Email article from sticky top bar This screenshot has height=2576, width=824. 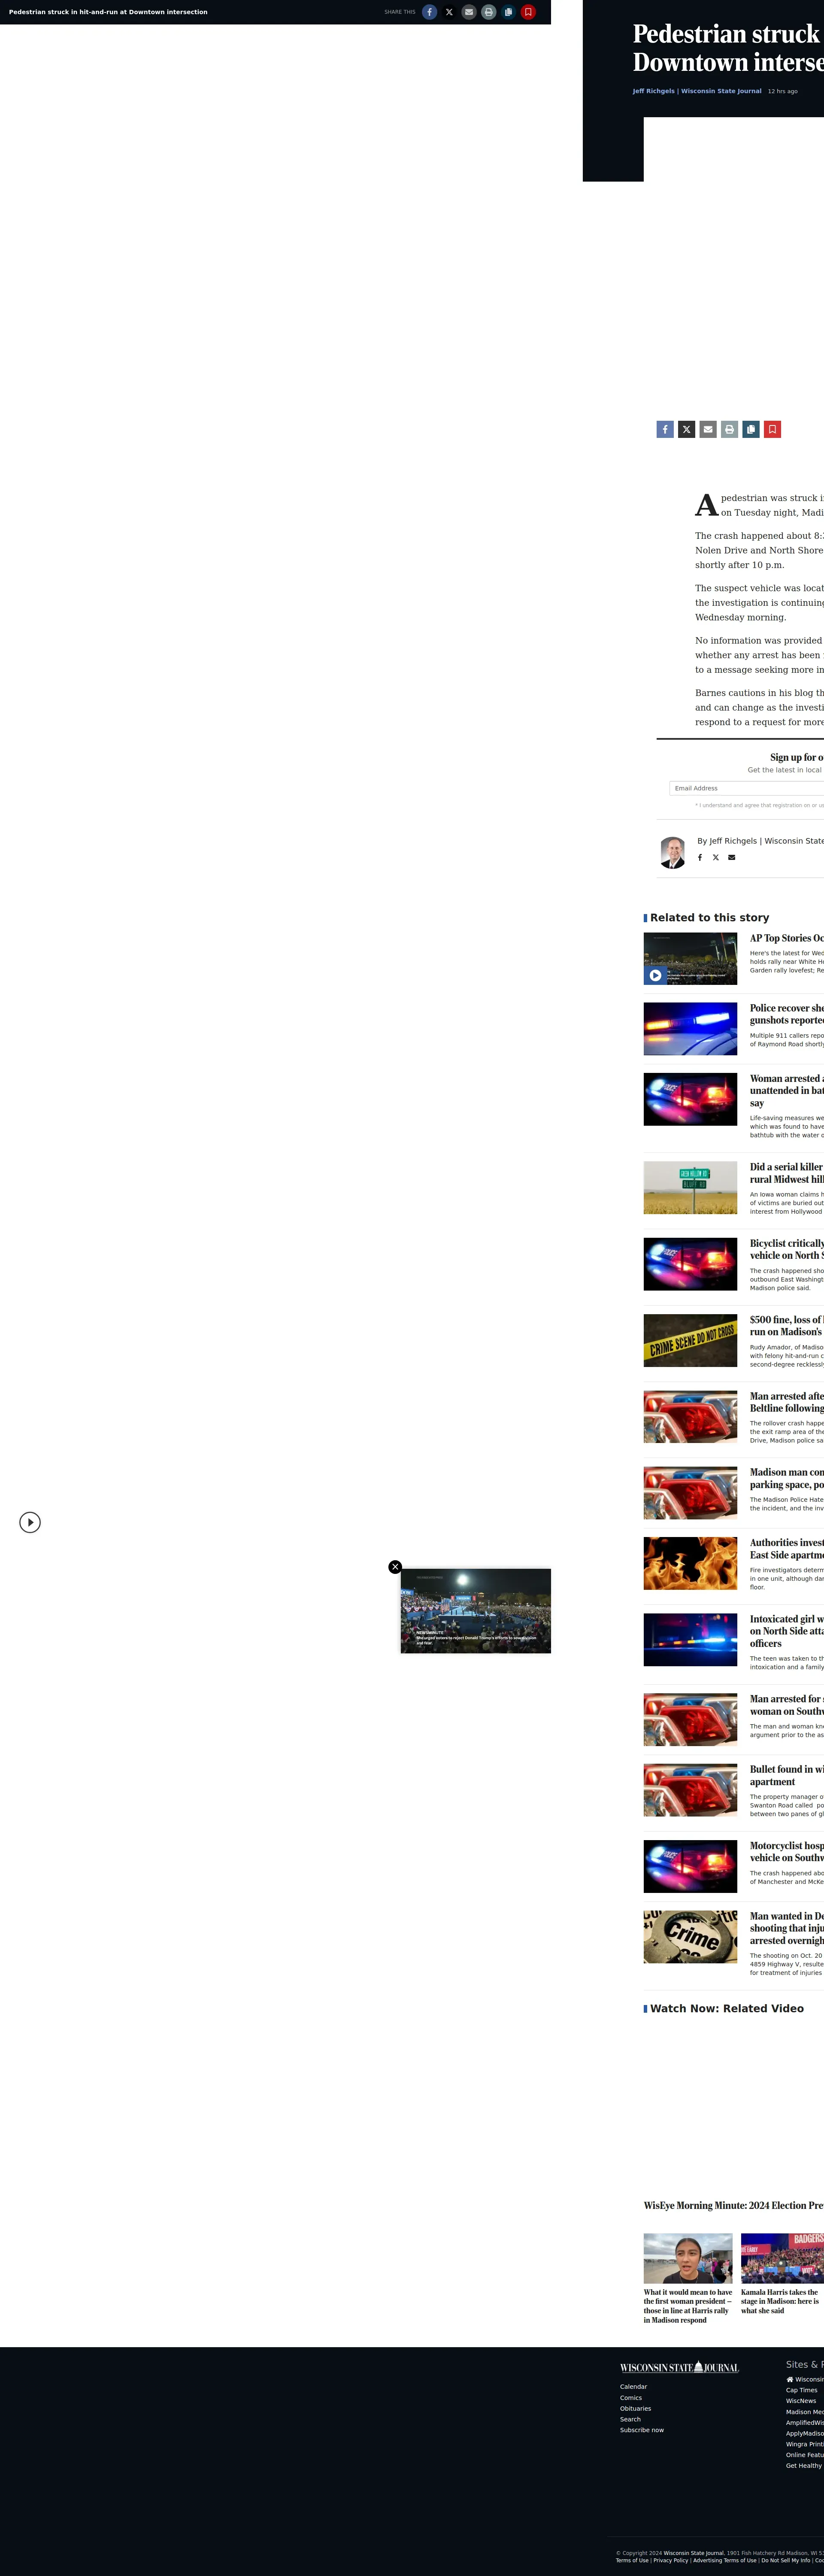coord(469,12)
